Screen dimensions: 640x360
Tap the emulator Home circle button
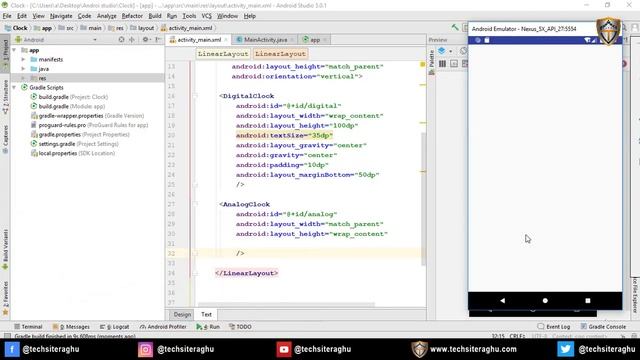click(x=545, y=300)
